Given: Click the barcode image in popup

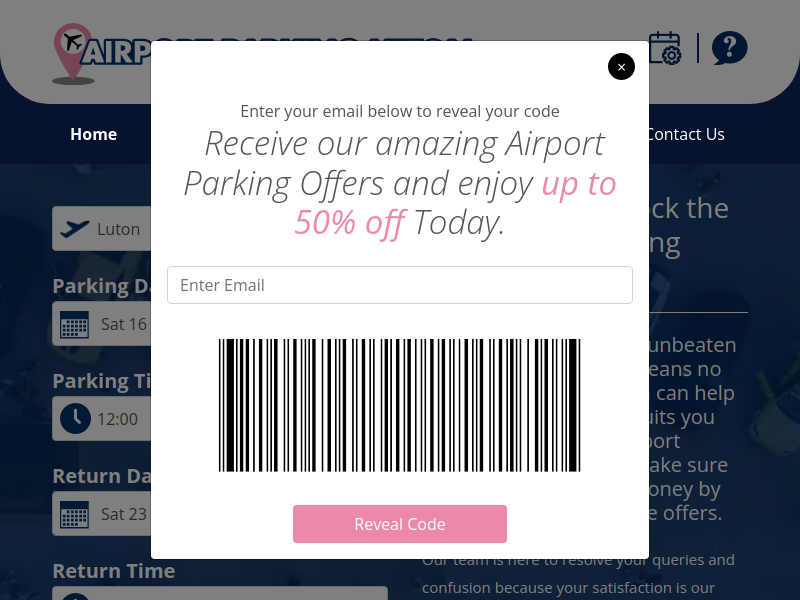Looking at the screenshot, I should point(399,405).
